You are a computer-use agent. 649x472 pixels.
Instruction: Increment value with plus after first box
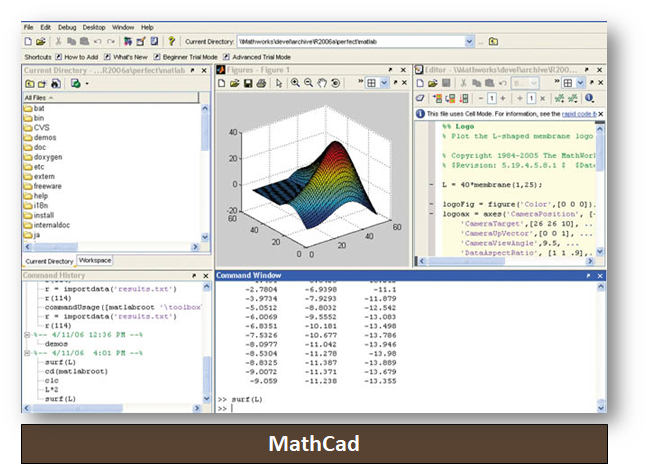503,98
